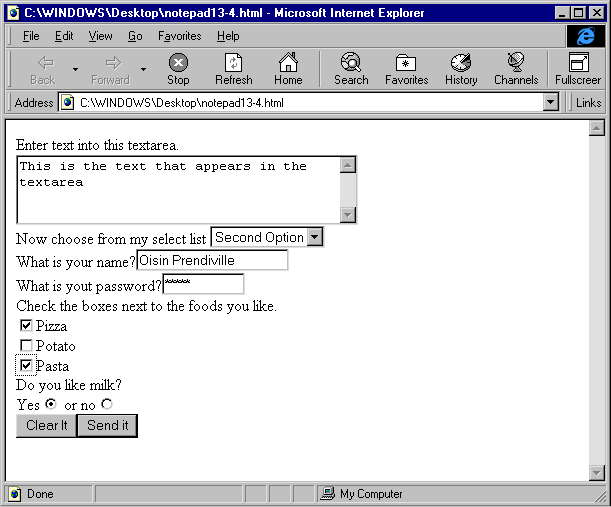Image resolution: width=611 pixels, height=507 pixels.
Task: Click the name field containing Oisin Prendiville
Action: 212,260
